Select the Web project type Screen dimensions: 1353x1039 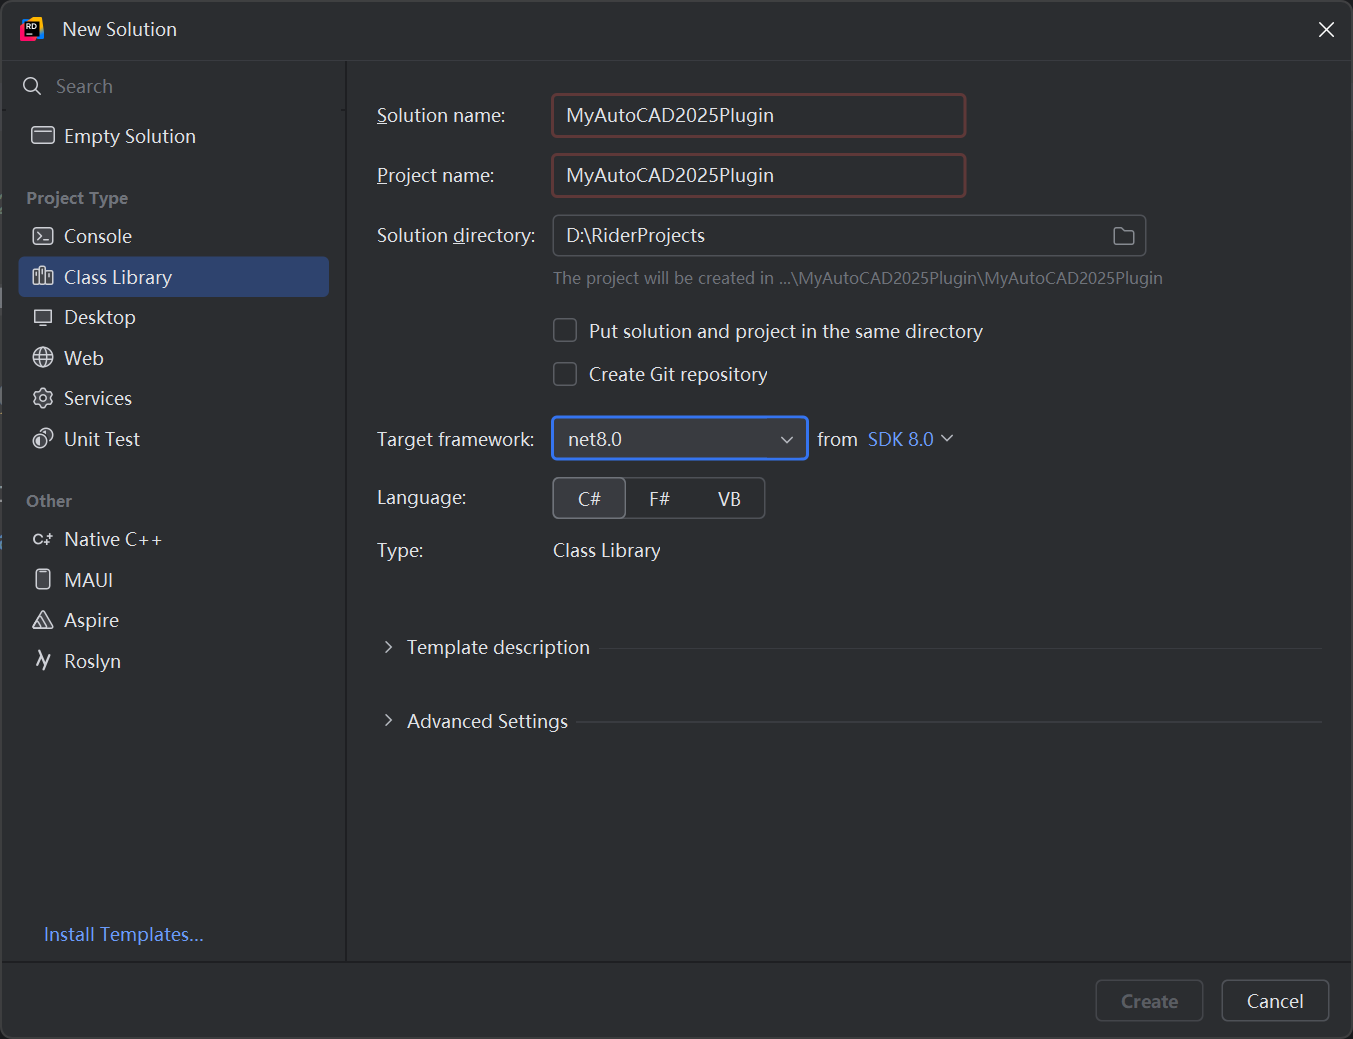(x=174, y=358)
